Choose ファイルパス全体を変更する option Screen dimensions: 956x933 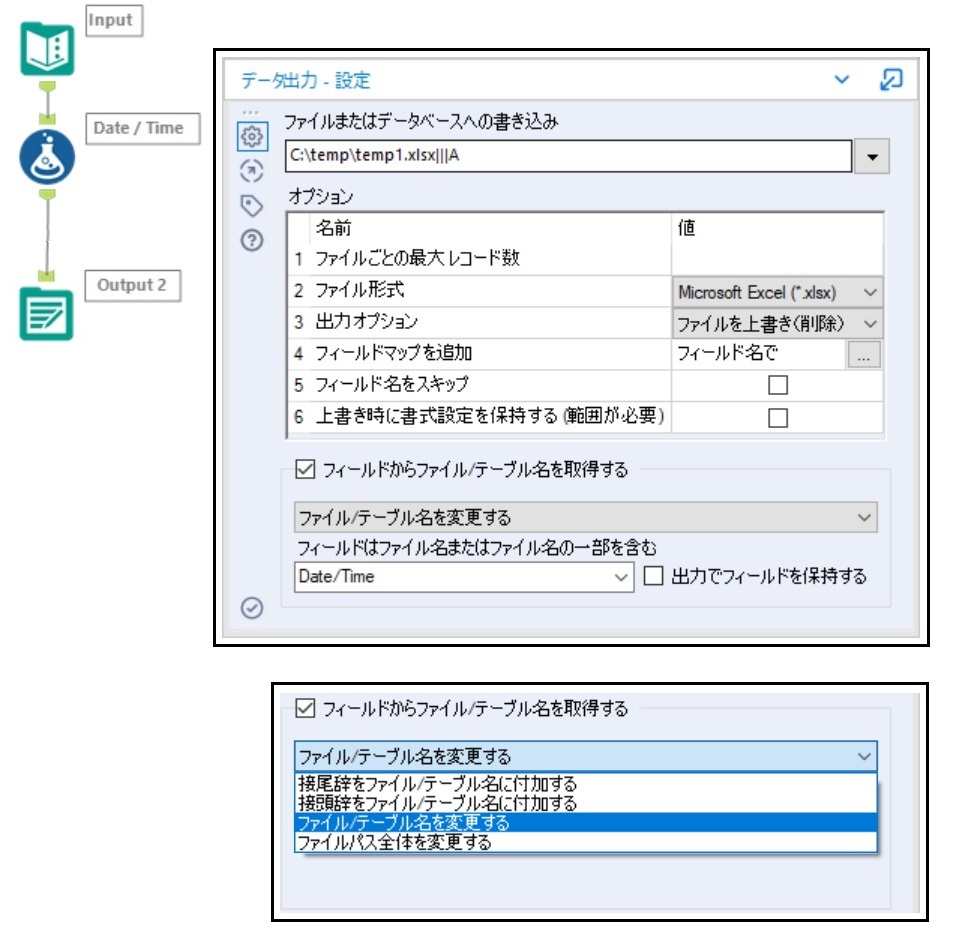(586, 842)
